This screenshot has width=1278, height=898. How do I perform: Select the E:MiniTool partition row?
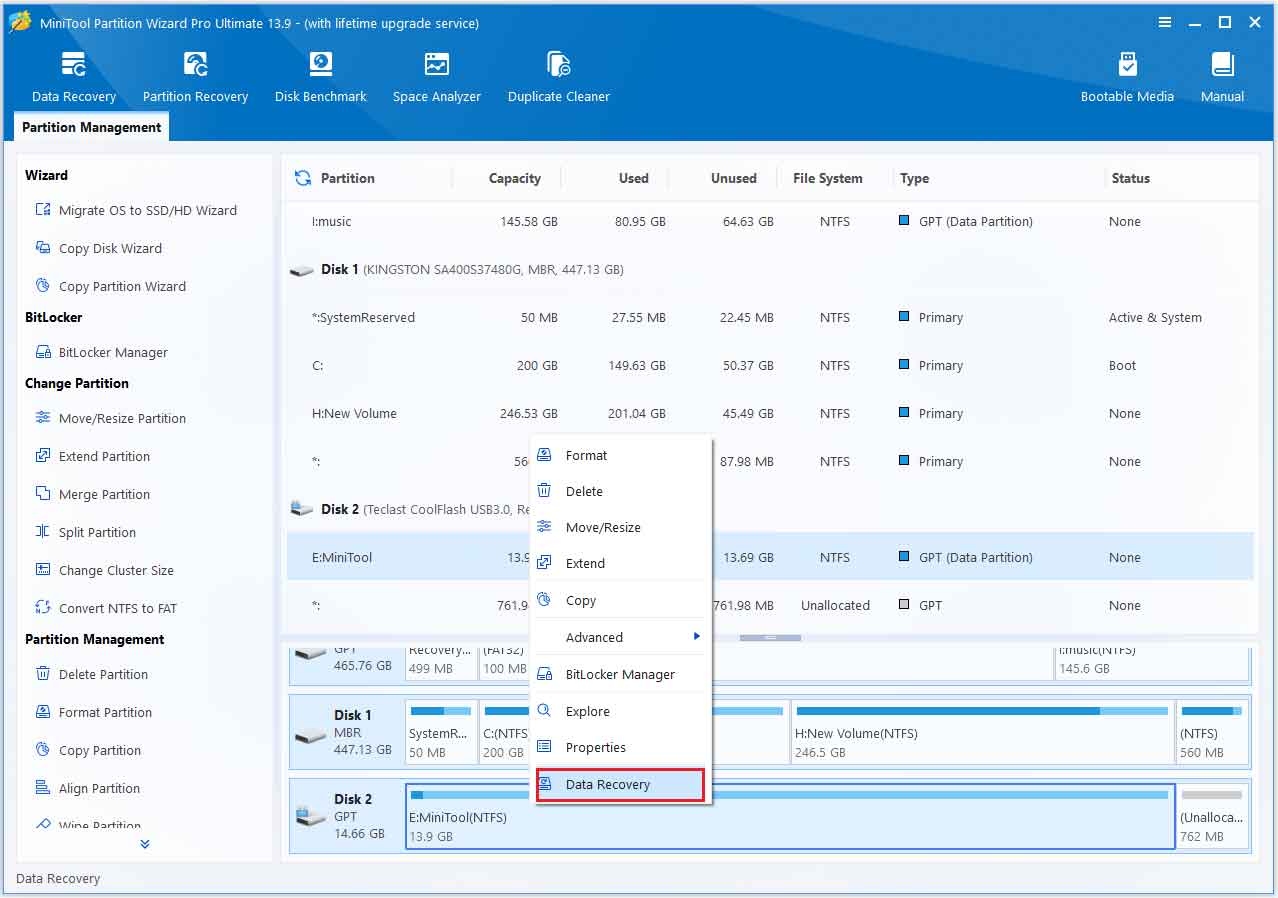[770, 557]
